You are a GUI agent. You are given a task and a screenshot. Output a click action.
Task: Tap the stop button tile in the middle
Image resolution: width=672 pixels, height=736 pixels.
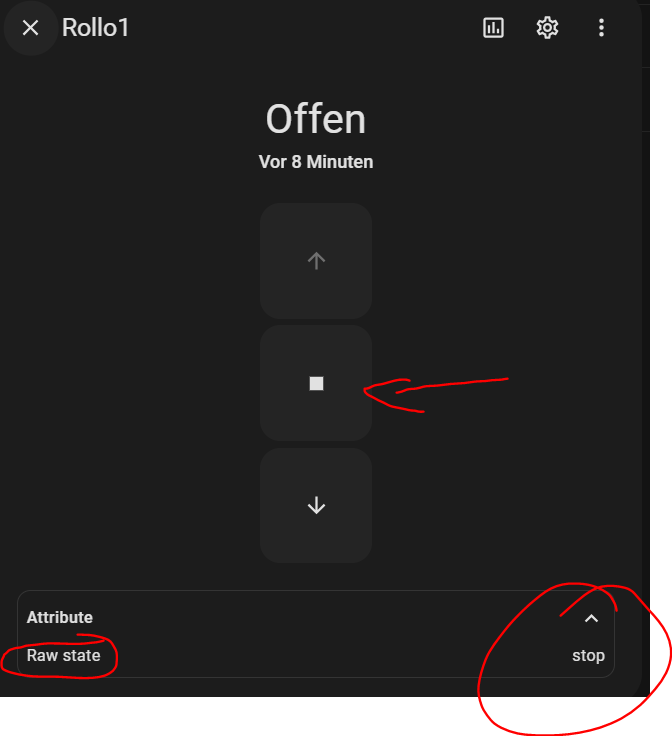coord(316,383)
